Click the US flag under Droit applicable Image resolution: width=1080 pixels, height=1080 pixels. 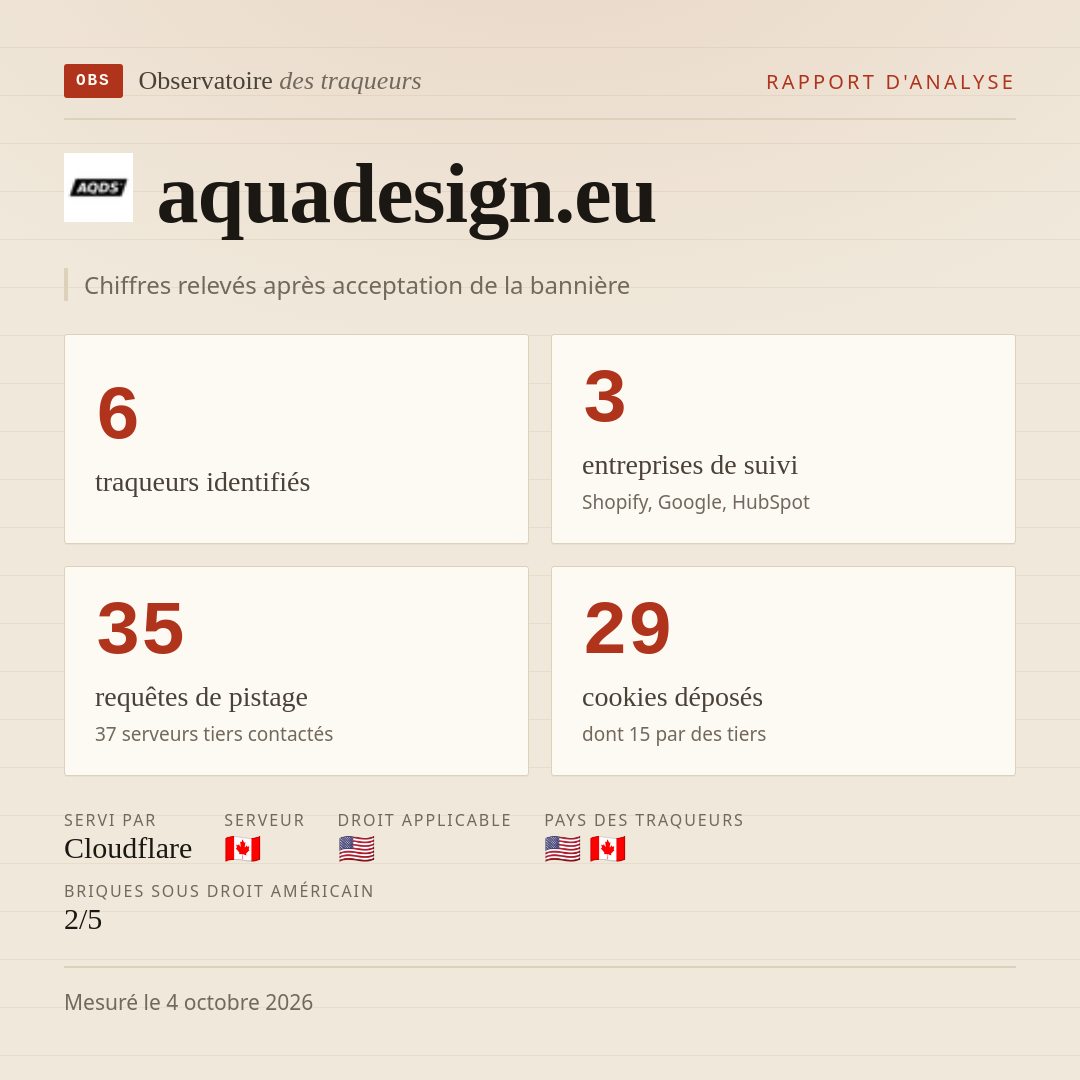357,849
